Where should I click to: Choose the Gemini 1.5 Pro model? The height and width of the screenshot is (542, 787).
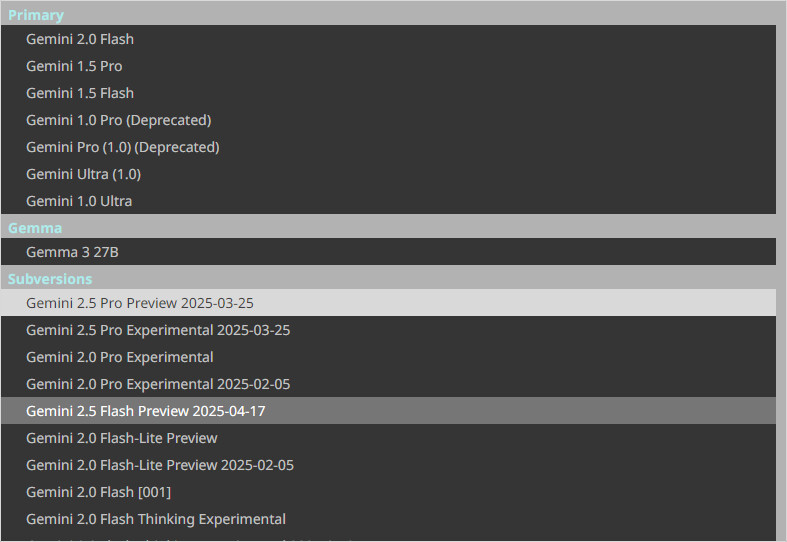click(x=74, y=66)
